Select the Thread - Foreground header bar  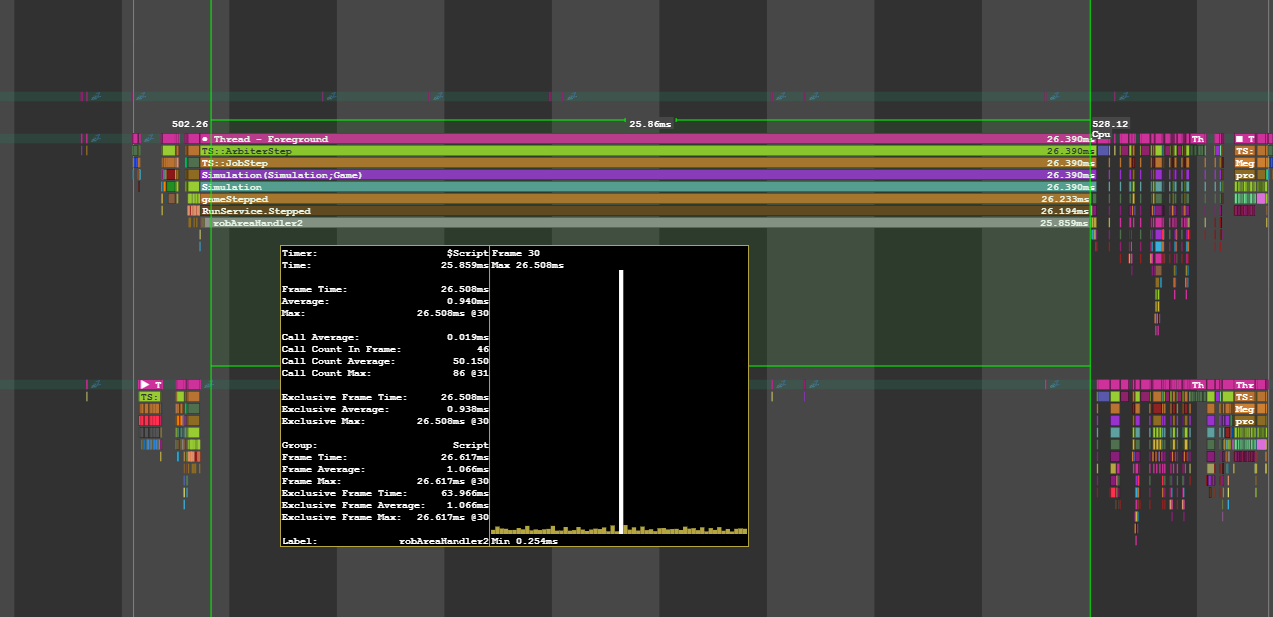648,139
